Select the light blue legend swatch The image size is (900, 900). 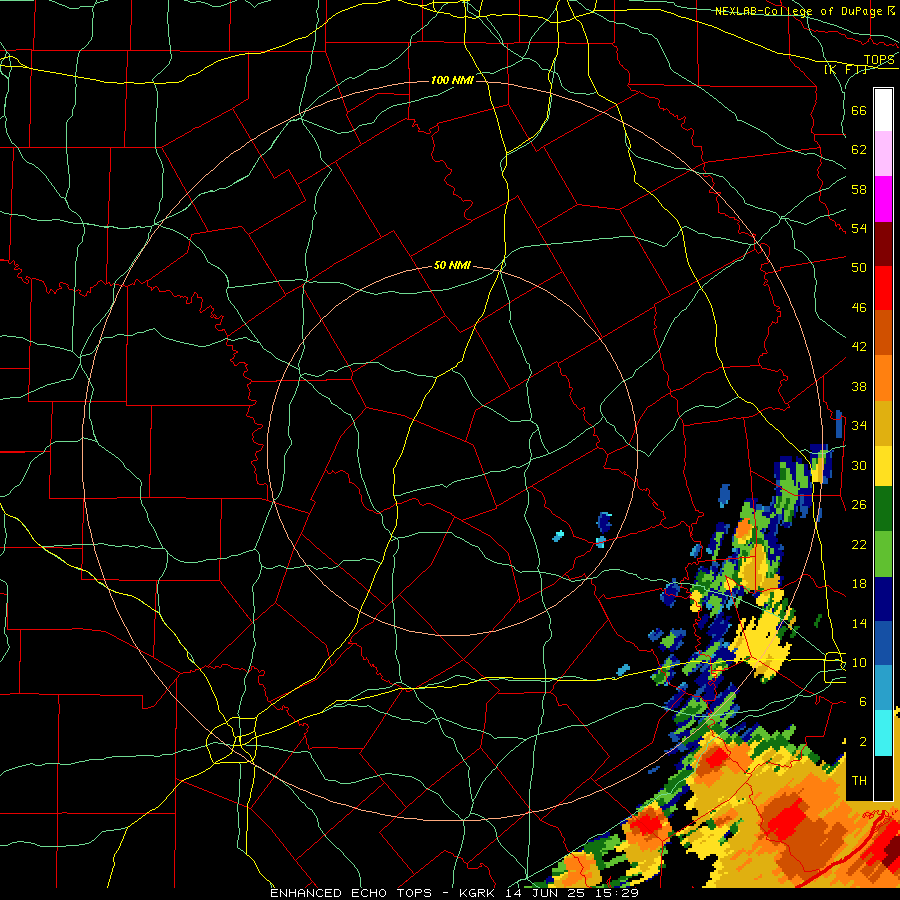(883, 688)
